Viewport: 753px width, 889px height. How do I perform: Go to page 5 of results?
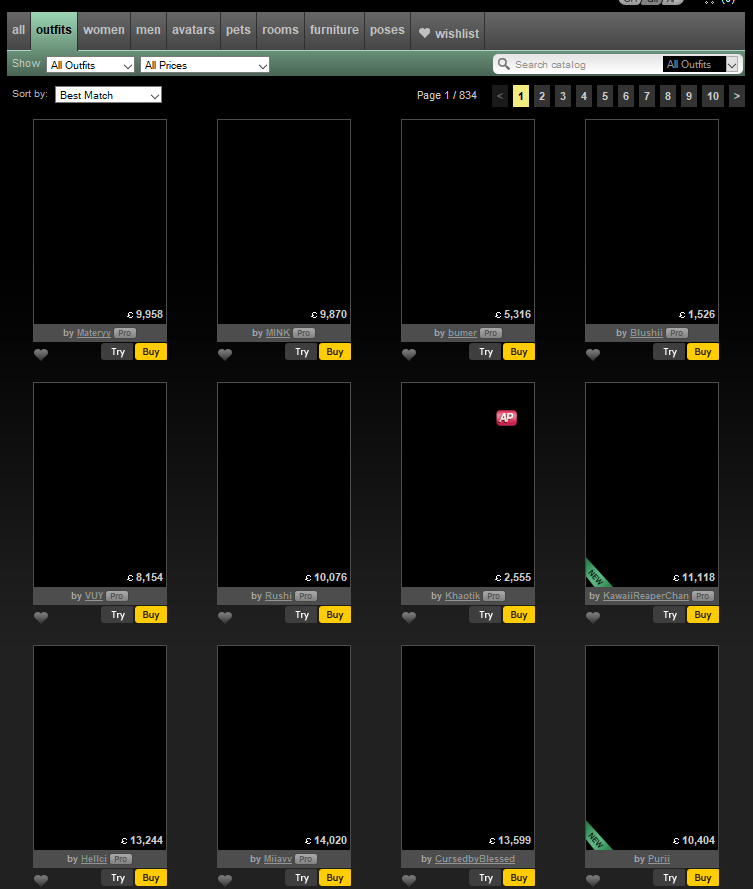604,96
